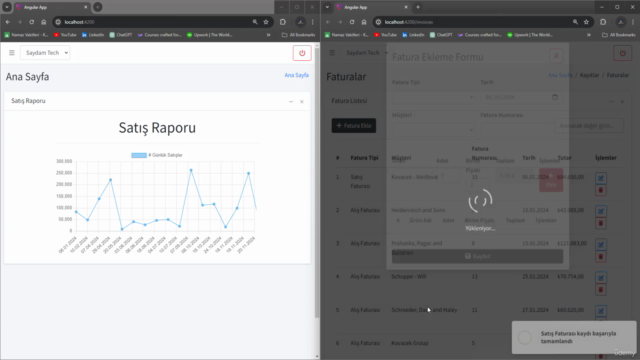Expand Saydam Tech dropdown in right window
640x360 pixels.
click(366, 53)
